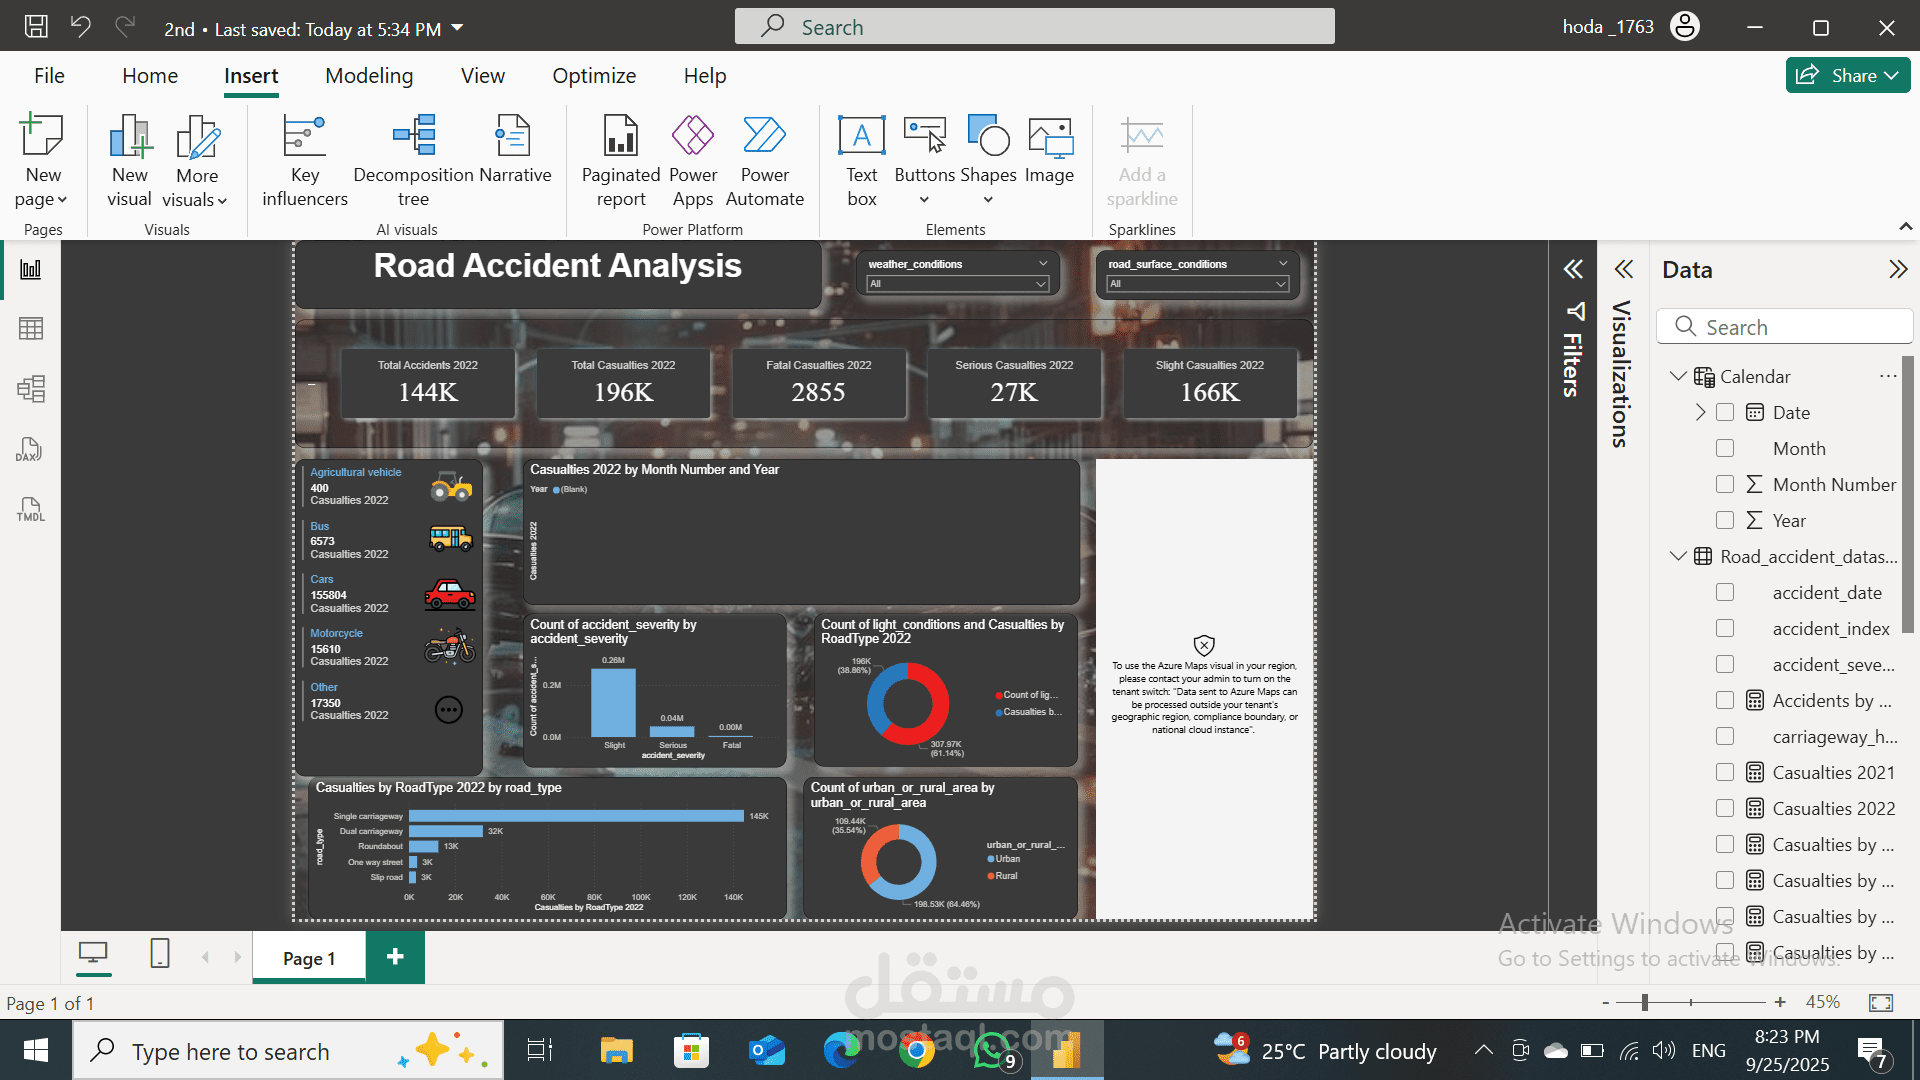Switch to the Table view
1920x1080 pixels.
[31, 328]
